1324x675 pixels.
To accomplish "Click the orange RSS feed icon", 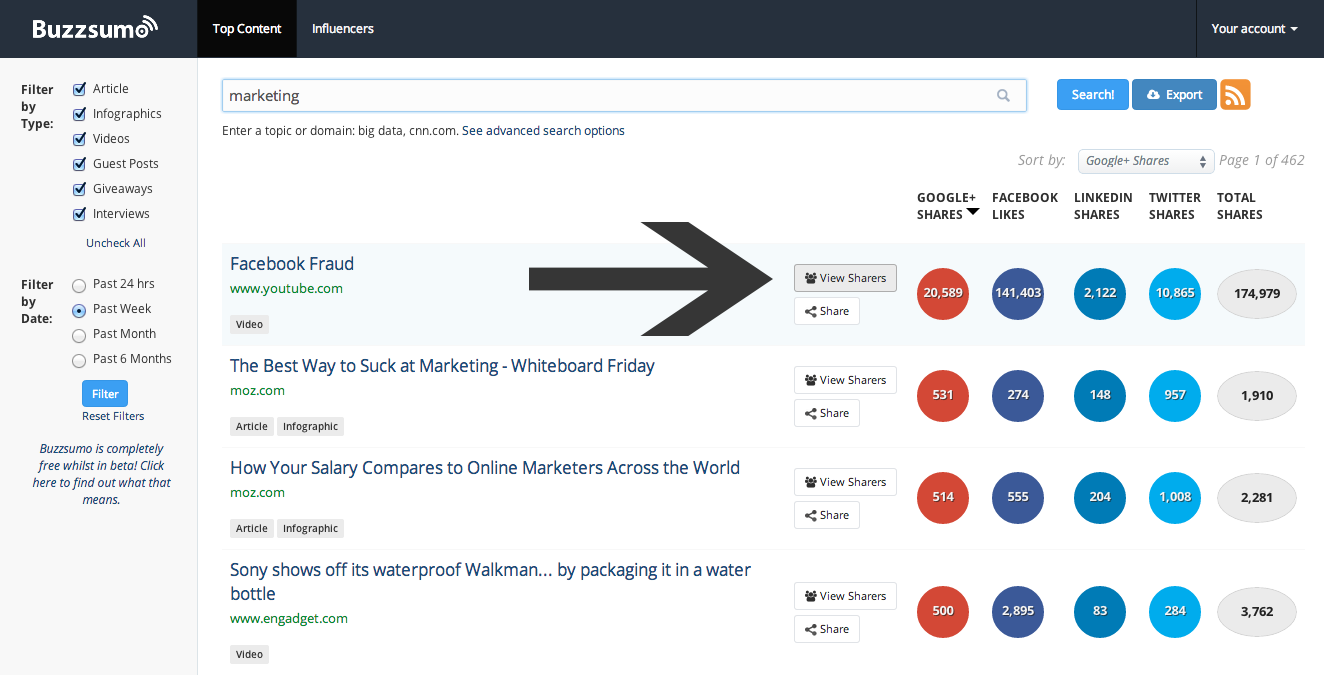I will point(1235,95).
